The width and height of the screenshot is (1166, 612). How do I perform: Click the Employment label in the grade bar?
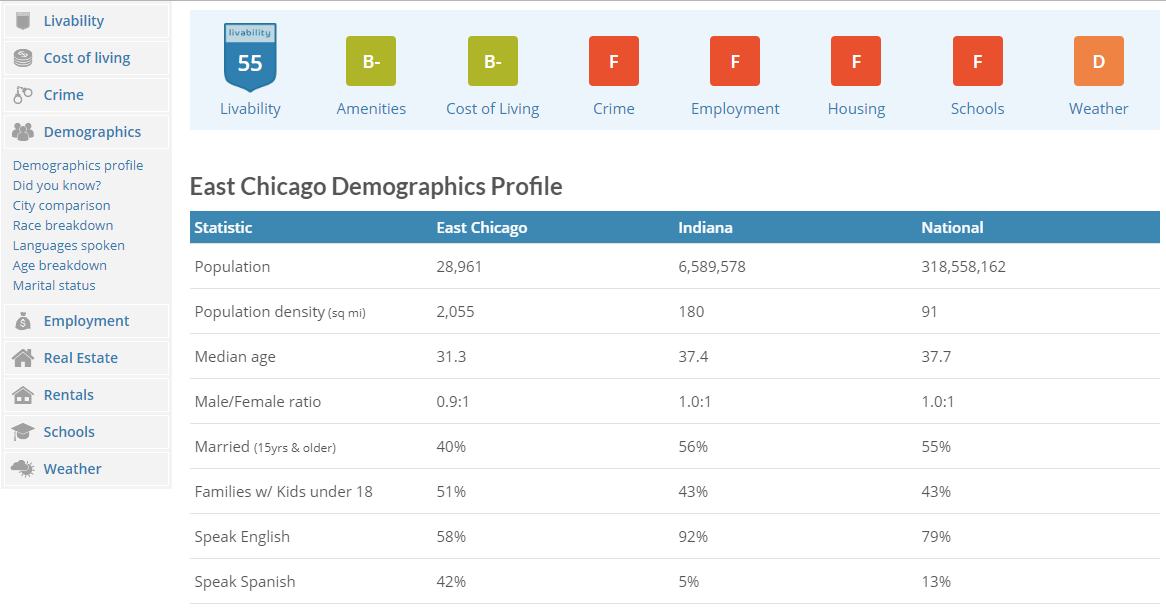pos(735,109)
